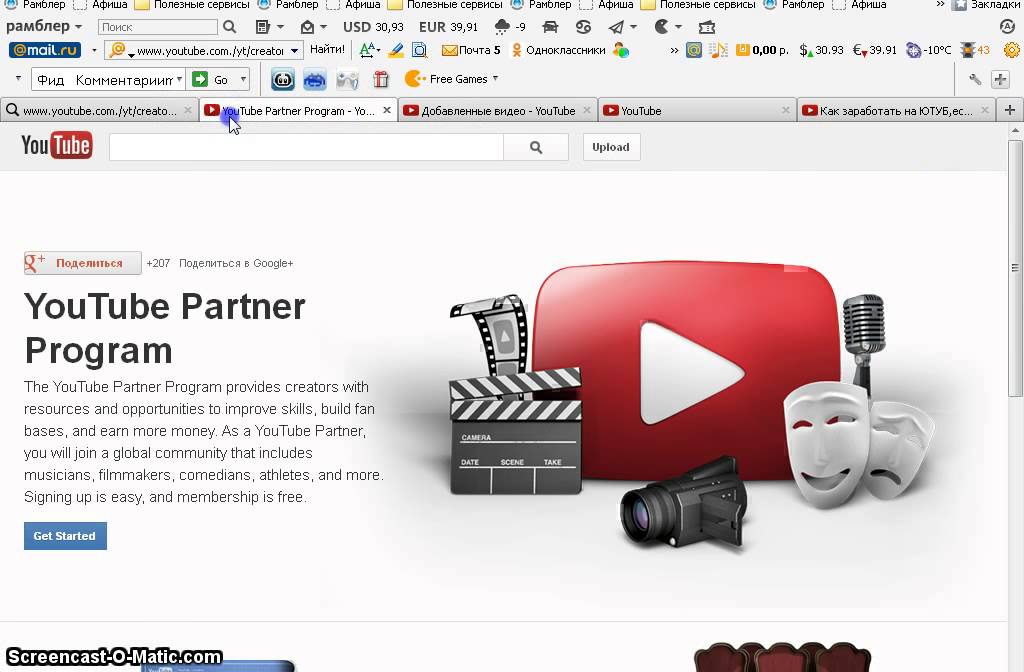Open a new browser tab
This screenshot has height=672, width=1024.
[x=1010, y=110]
